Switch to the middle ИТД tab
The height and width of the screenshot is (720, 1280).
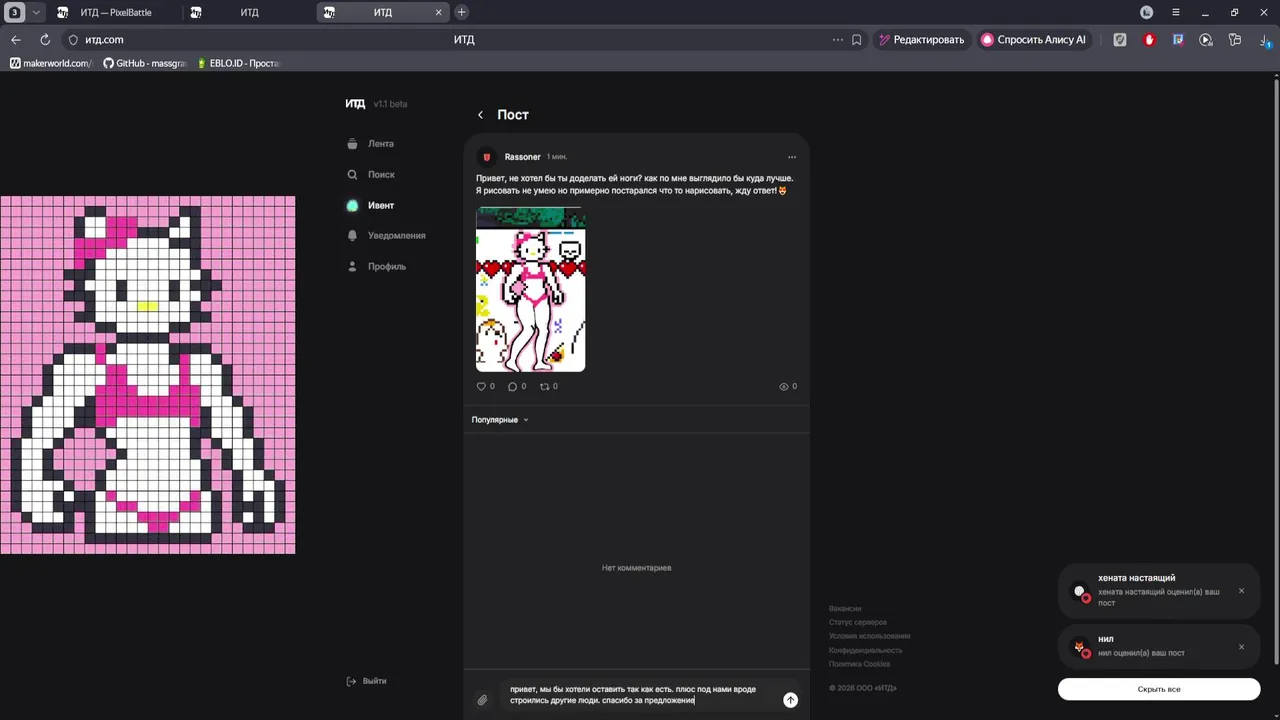(x=249, y=12)
